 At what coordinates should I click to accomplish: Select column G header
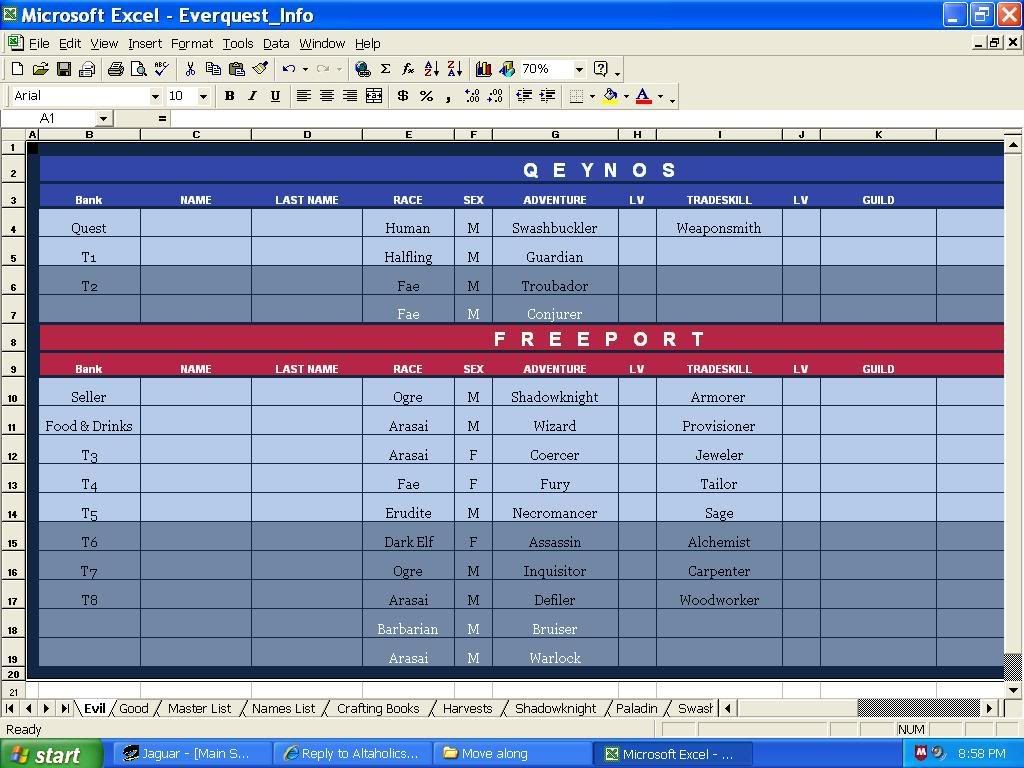[555, 135]
